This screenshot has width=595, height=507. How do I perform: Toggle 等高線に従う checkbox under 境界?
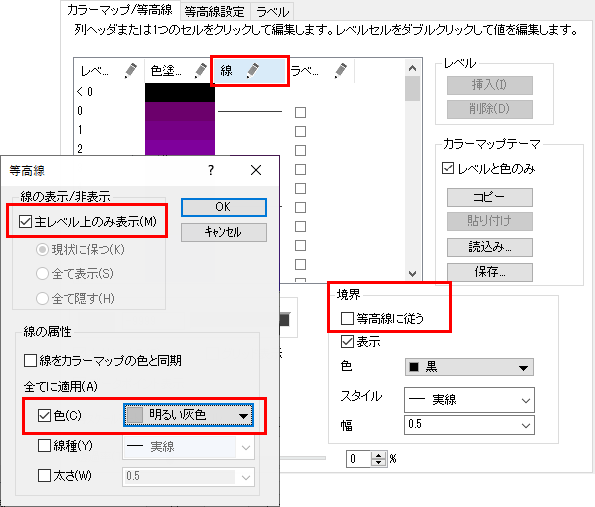[347, 318]
